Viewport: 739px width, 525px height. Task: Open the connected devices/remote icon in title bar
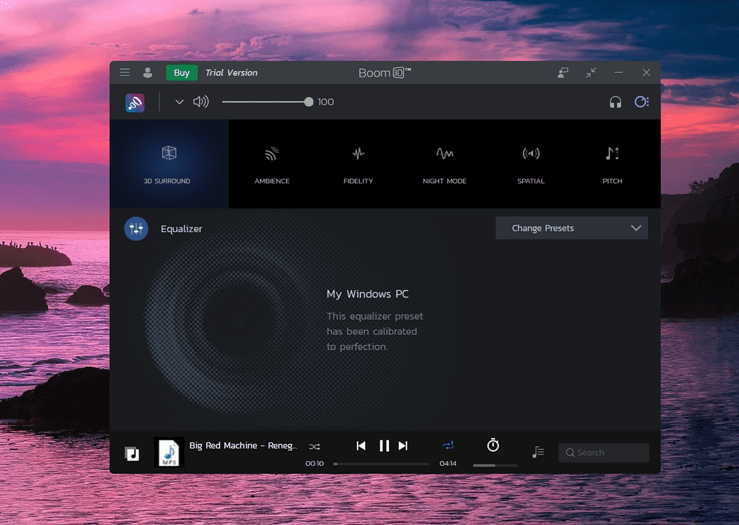563,72
